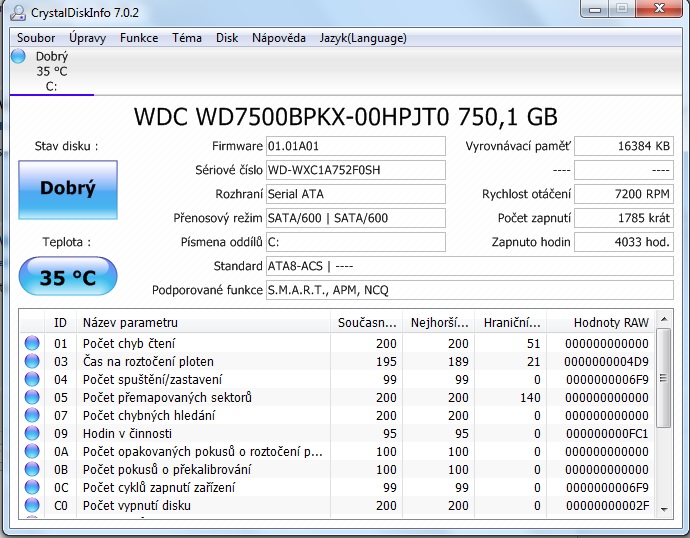
Task: Click the scrollbar up arrow in attribute list
Action: [664, 319]
